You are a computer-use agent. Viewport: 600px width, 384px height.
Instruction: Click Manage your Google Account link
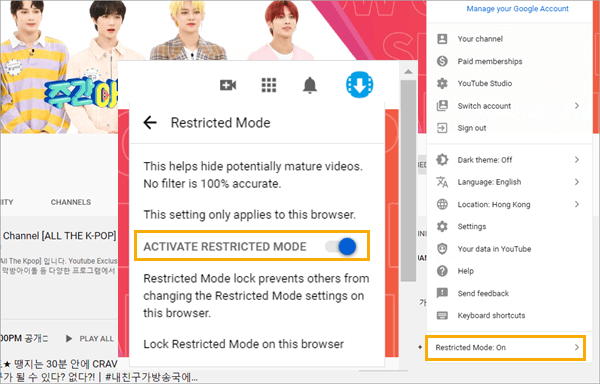coord(517,8)
